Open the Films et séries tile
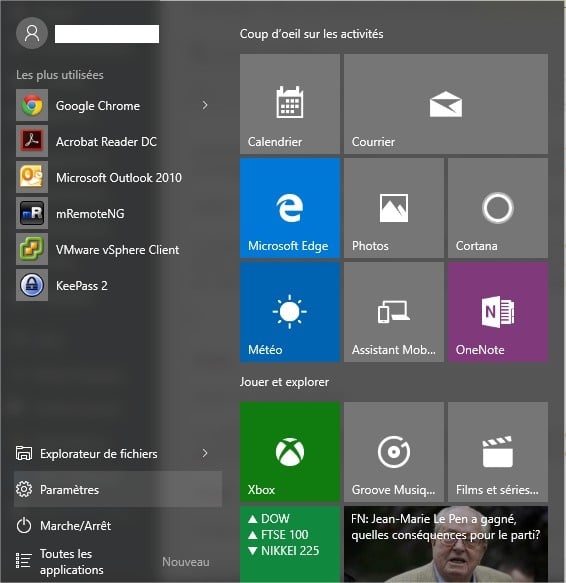This screenshot has width=566, height=583. [498, 452]
